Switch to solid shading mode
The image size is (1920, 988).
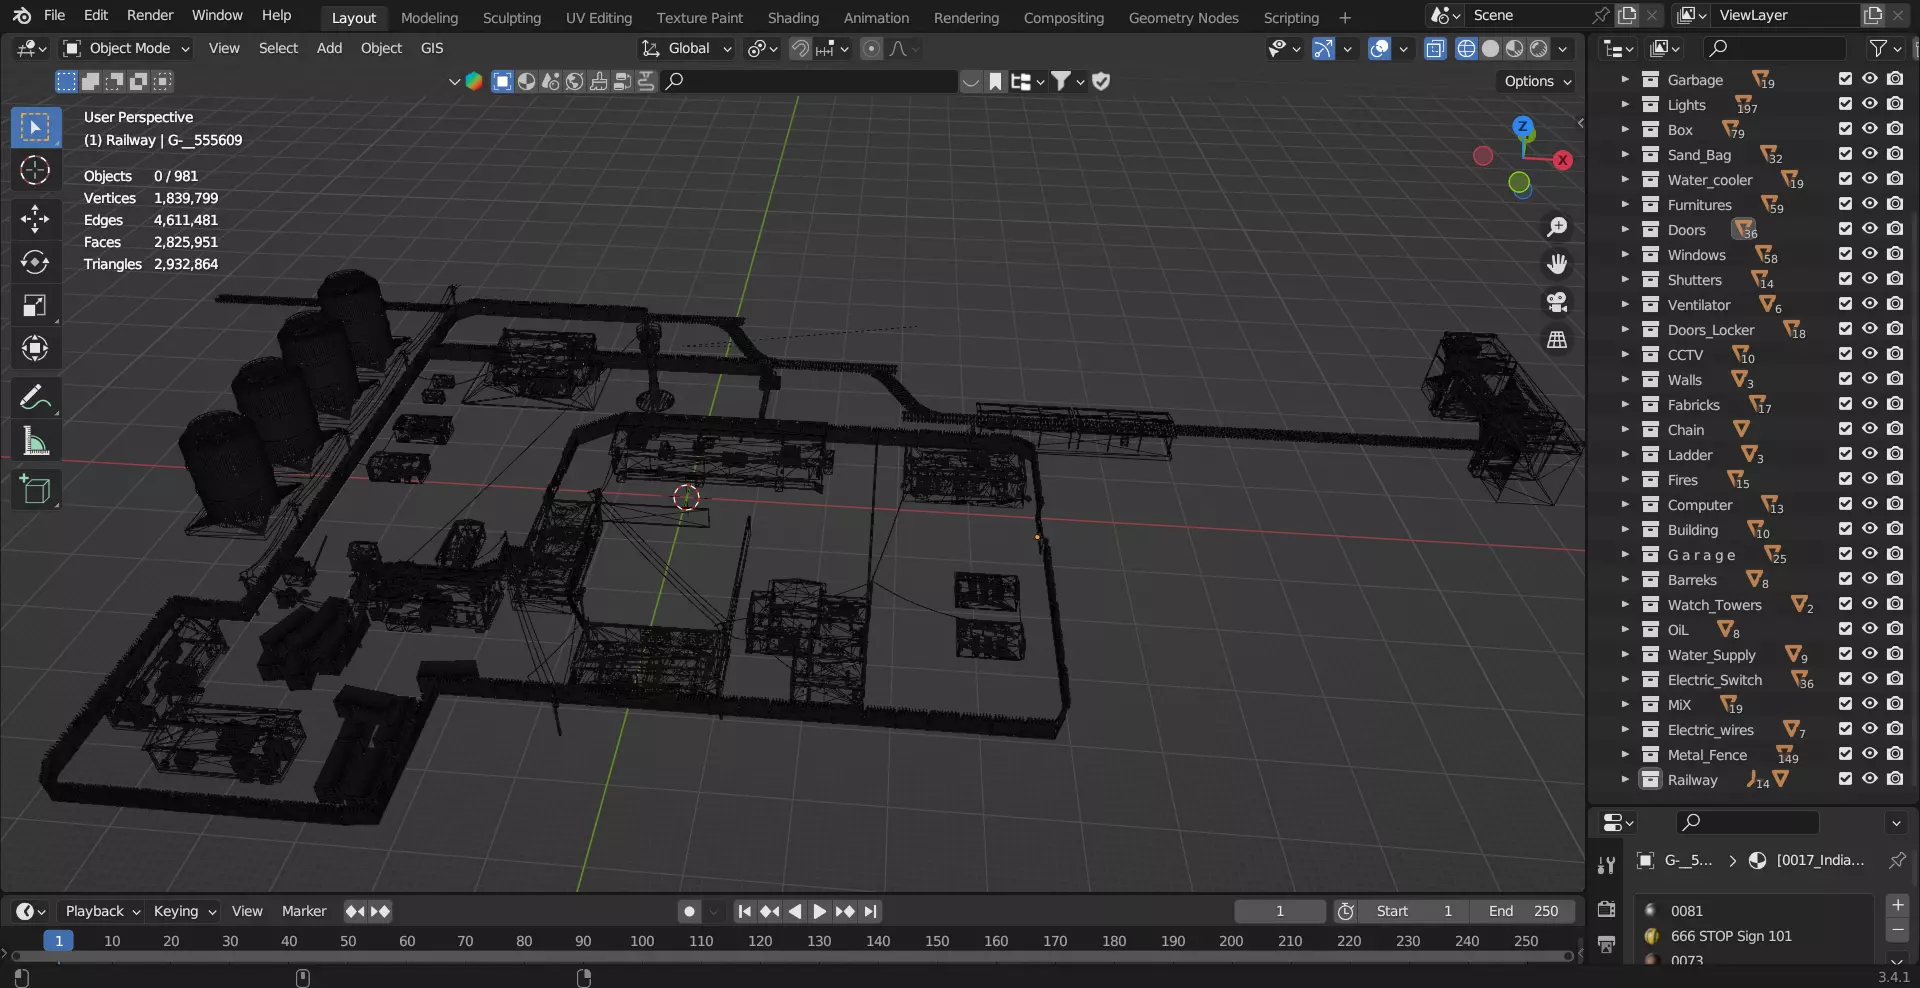pos(1490,49)
